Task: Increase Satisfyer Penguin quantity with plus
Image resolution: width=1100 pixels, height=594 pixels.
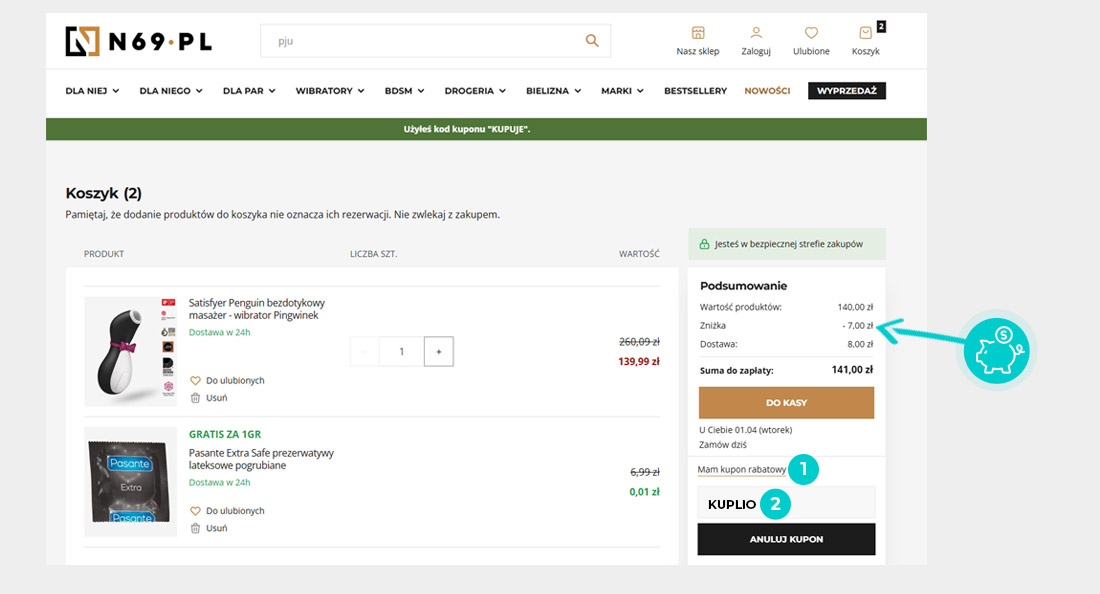Action: coord(439,352)
